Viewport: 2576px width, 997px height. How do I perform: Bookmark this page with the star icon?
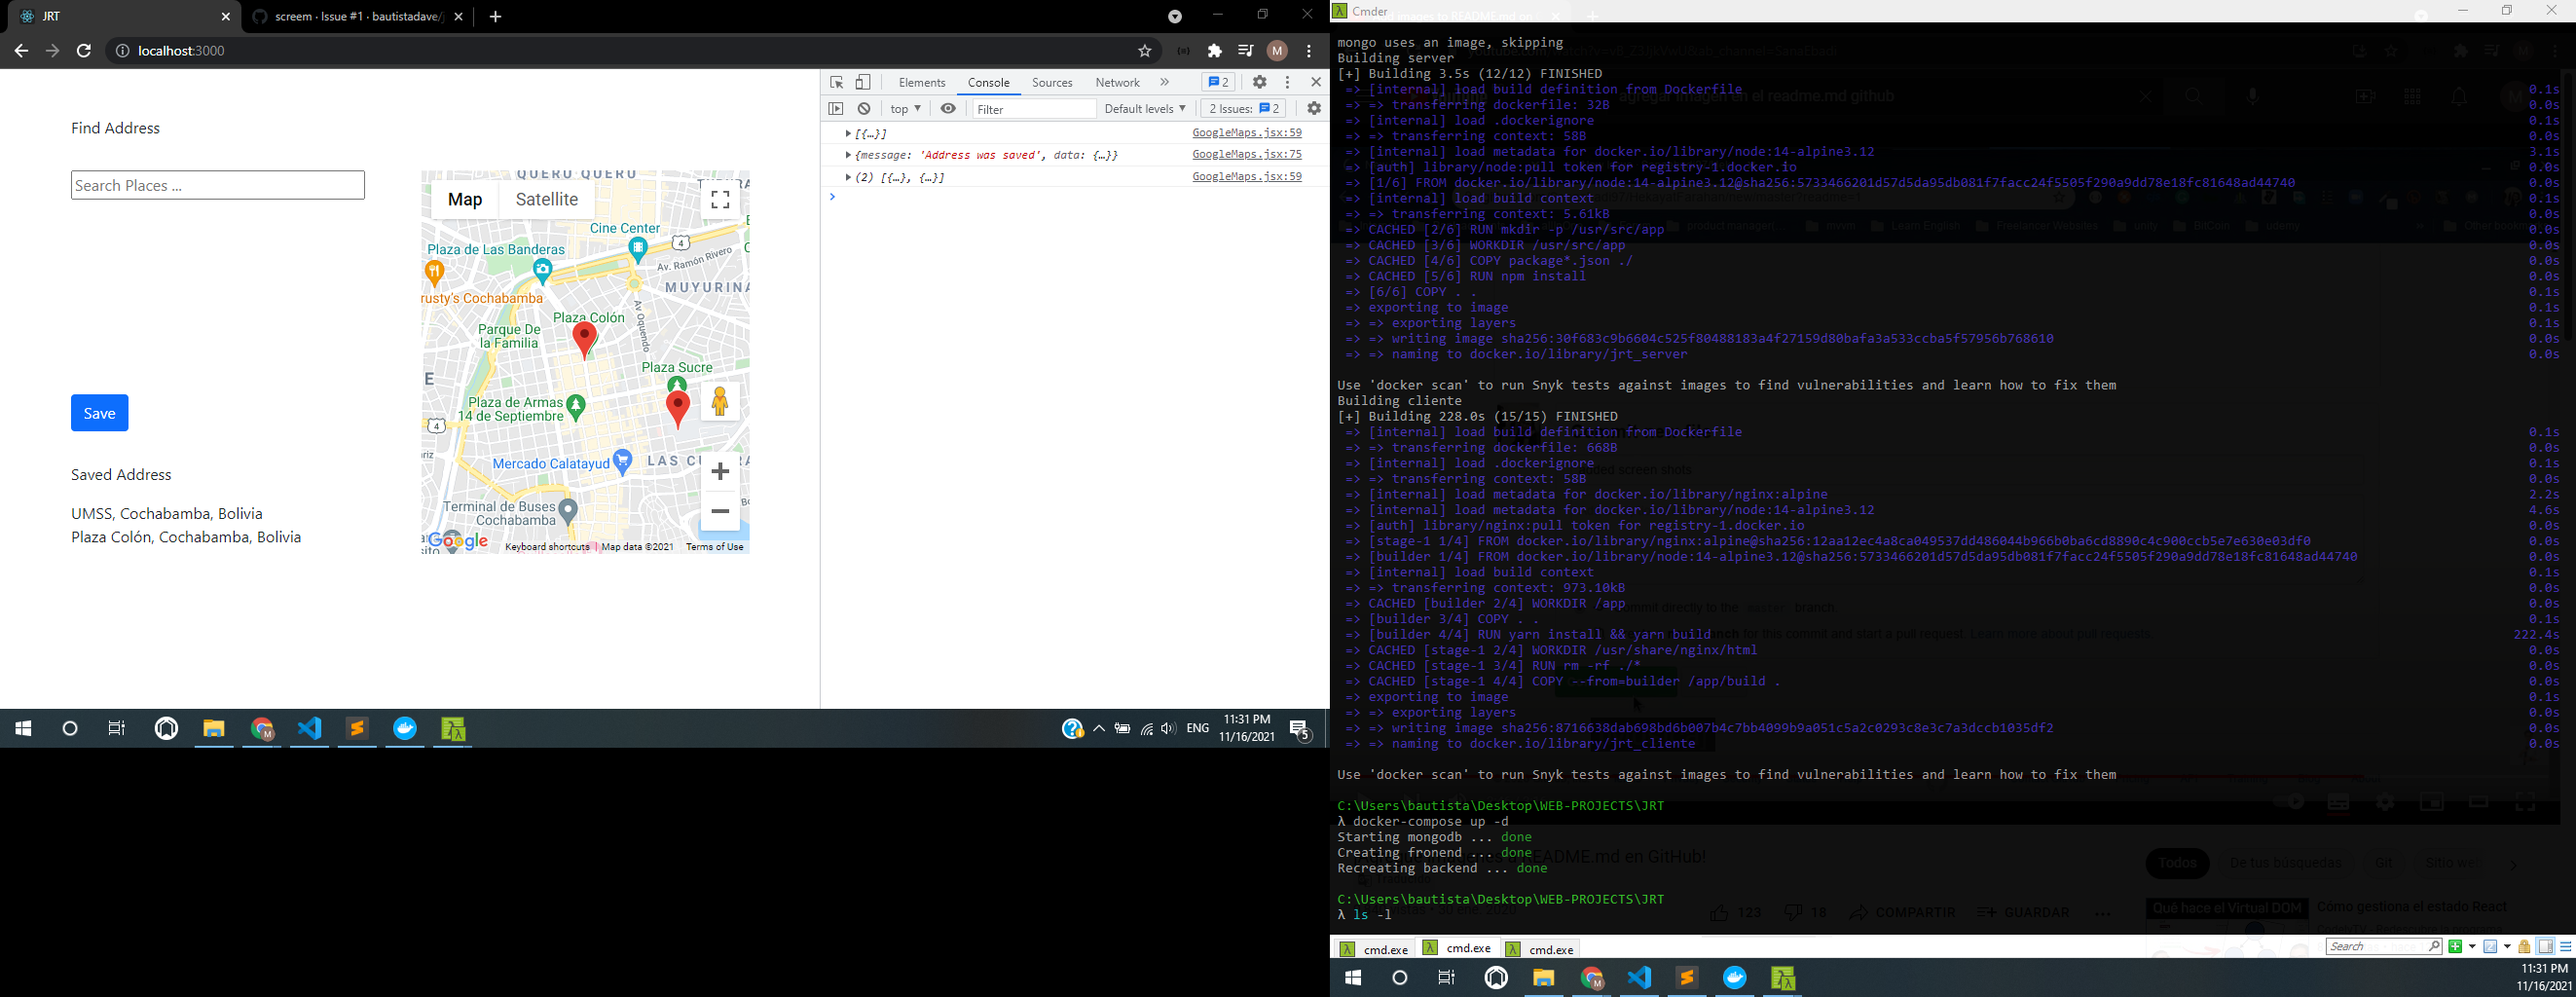point(1145,51)
